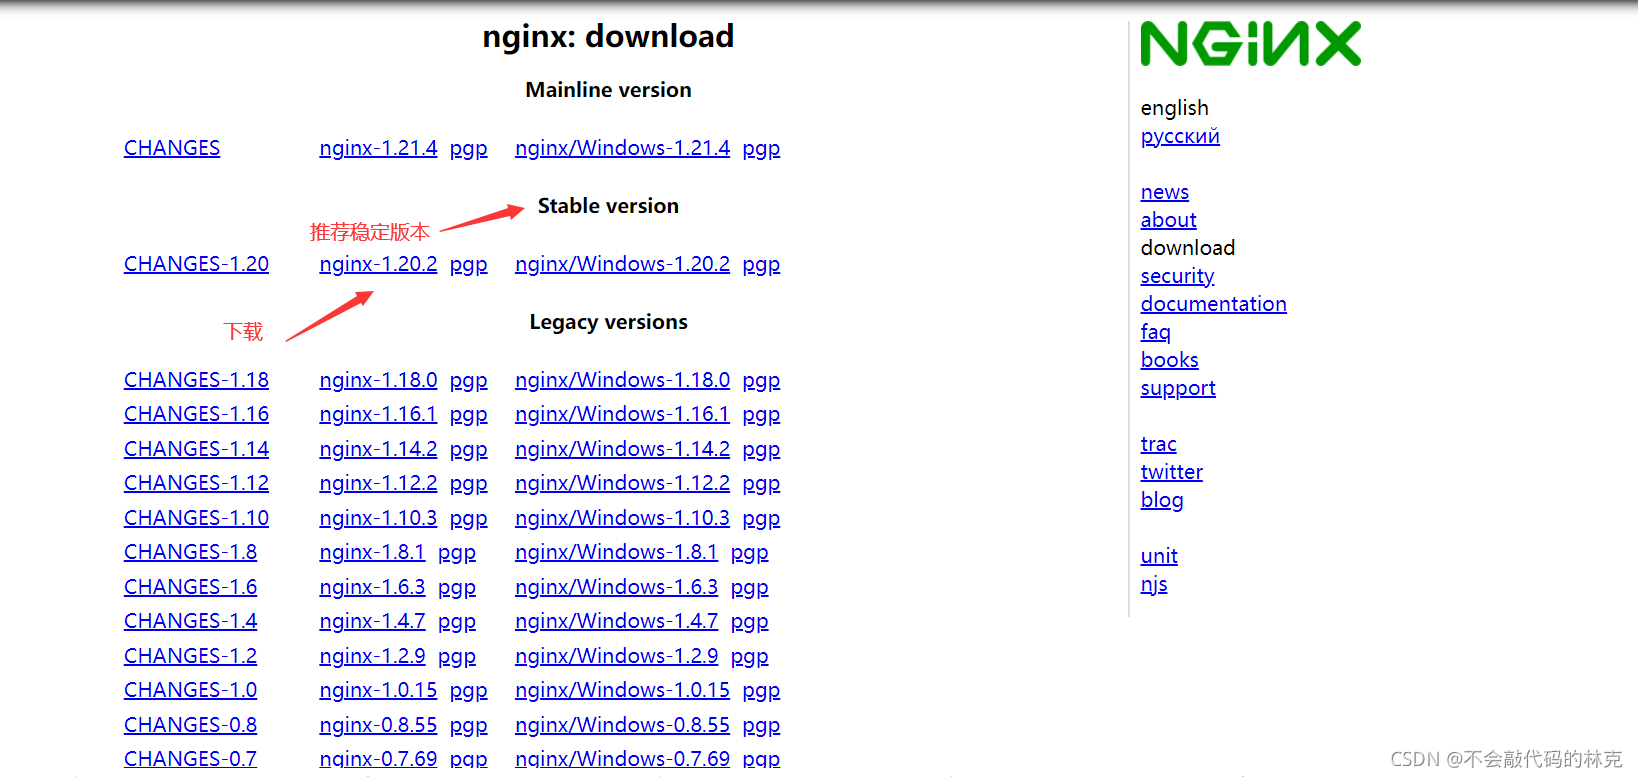Image resolution: width=1638 pixels, height=777 pixels.
Task: Open CHANGES-1.8 link
Action: click(x=190, y=552)
